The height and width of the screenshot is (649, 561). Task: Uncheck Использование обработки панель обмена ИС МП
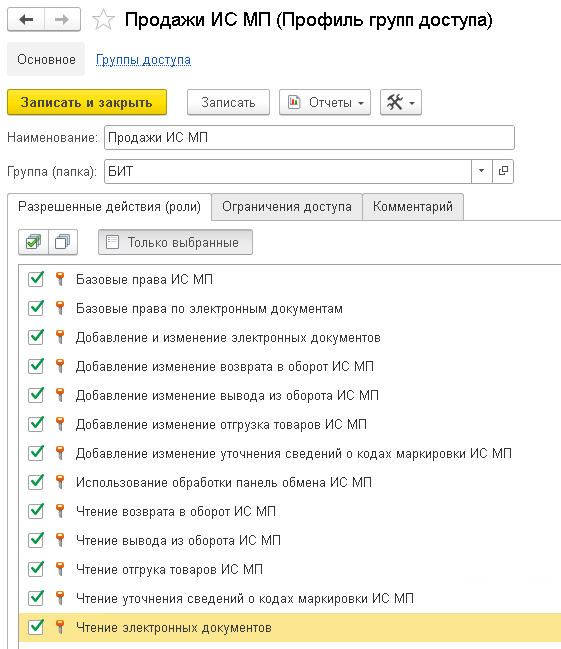click(36, 482)
